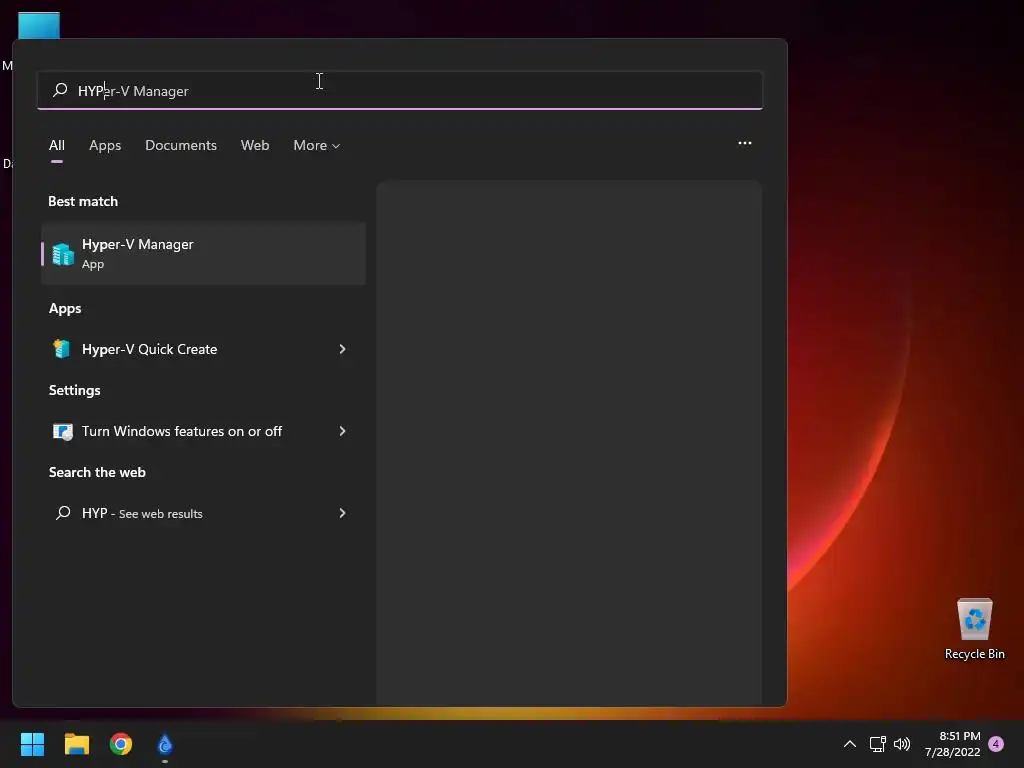Screen dimensions: 1024x768
Task: Expand Turn Windows features chevron
Action: 342,431
